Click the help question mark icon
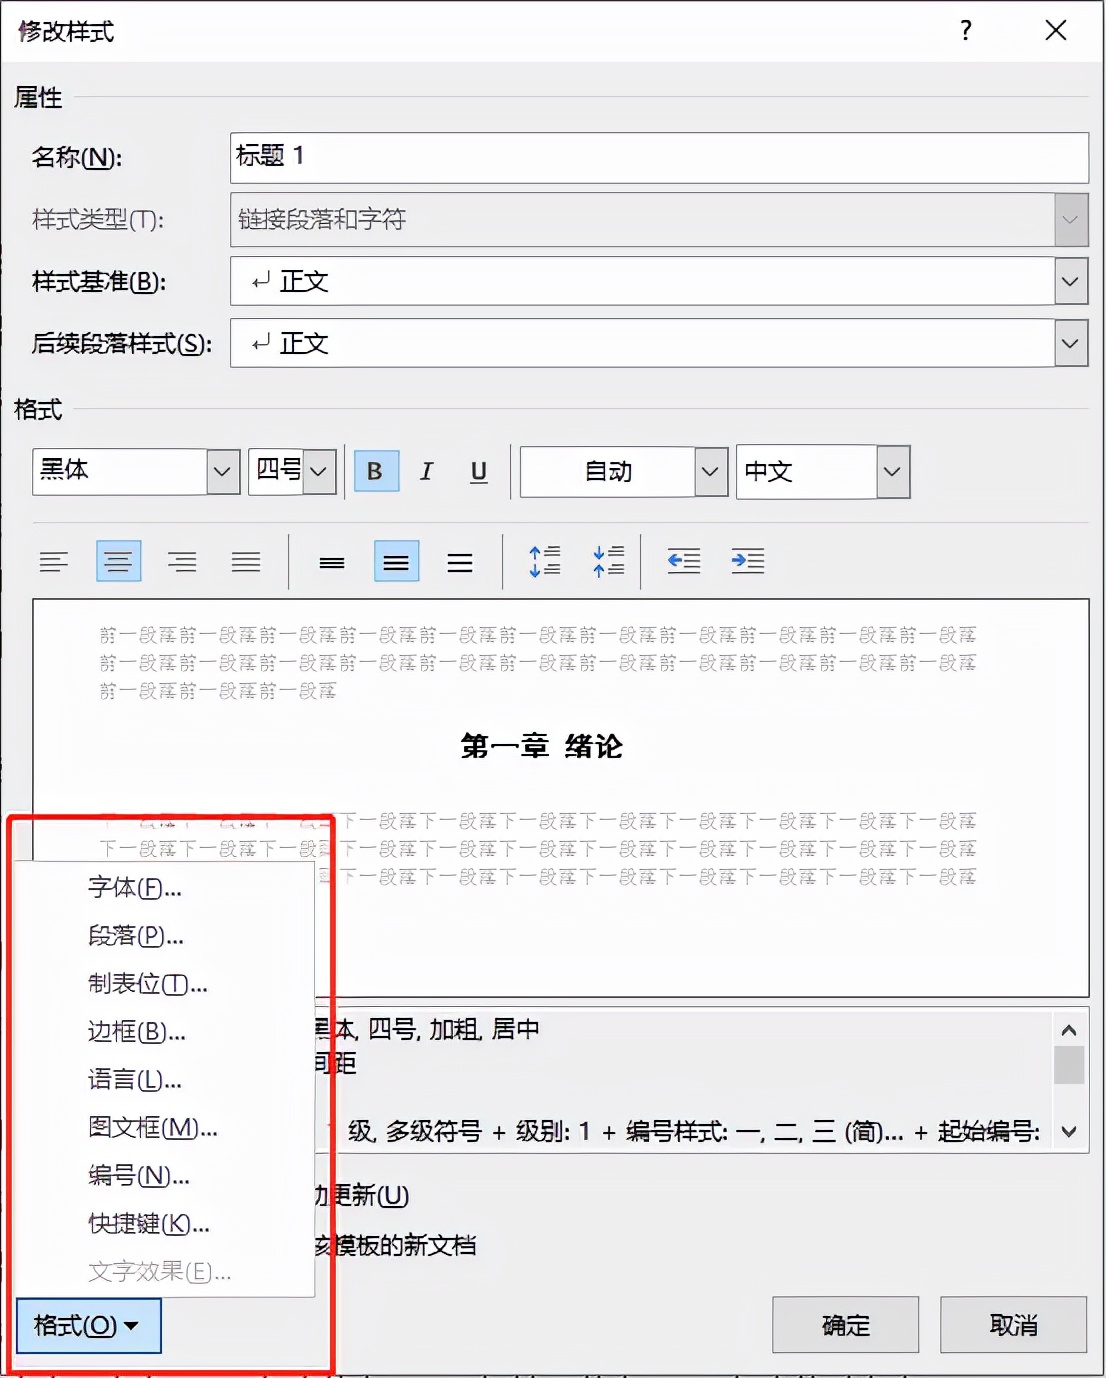This screenshot has width=1106, height=1378. [x=966, y=31]
